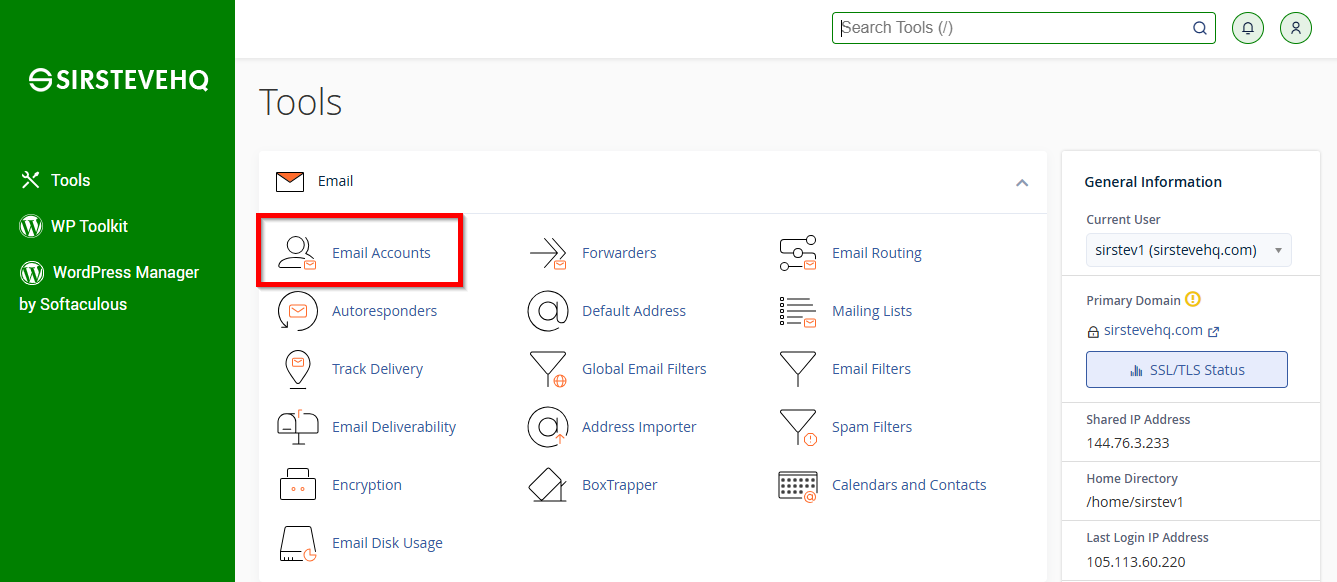Image resolution: width=1337 pixels, height=582 pixels.
Task: Click the SSL/TLS Status button
Action: [x=1187, y=369]
